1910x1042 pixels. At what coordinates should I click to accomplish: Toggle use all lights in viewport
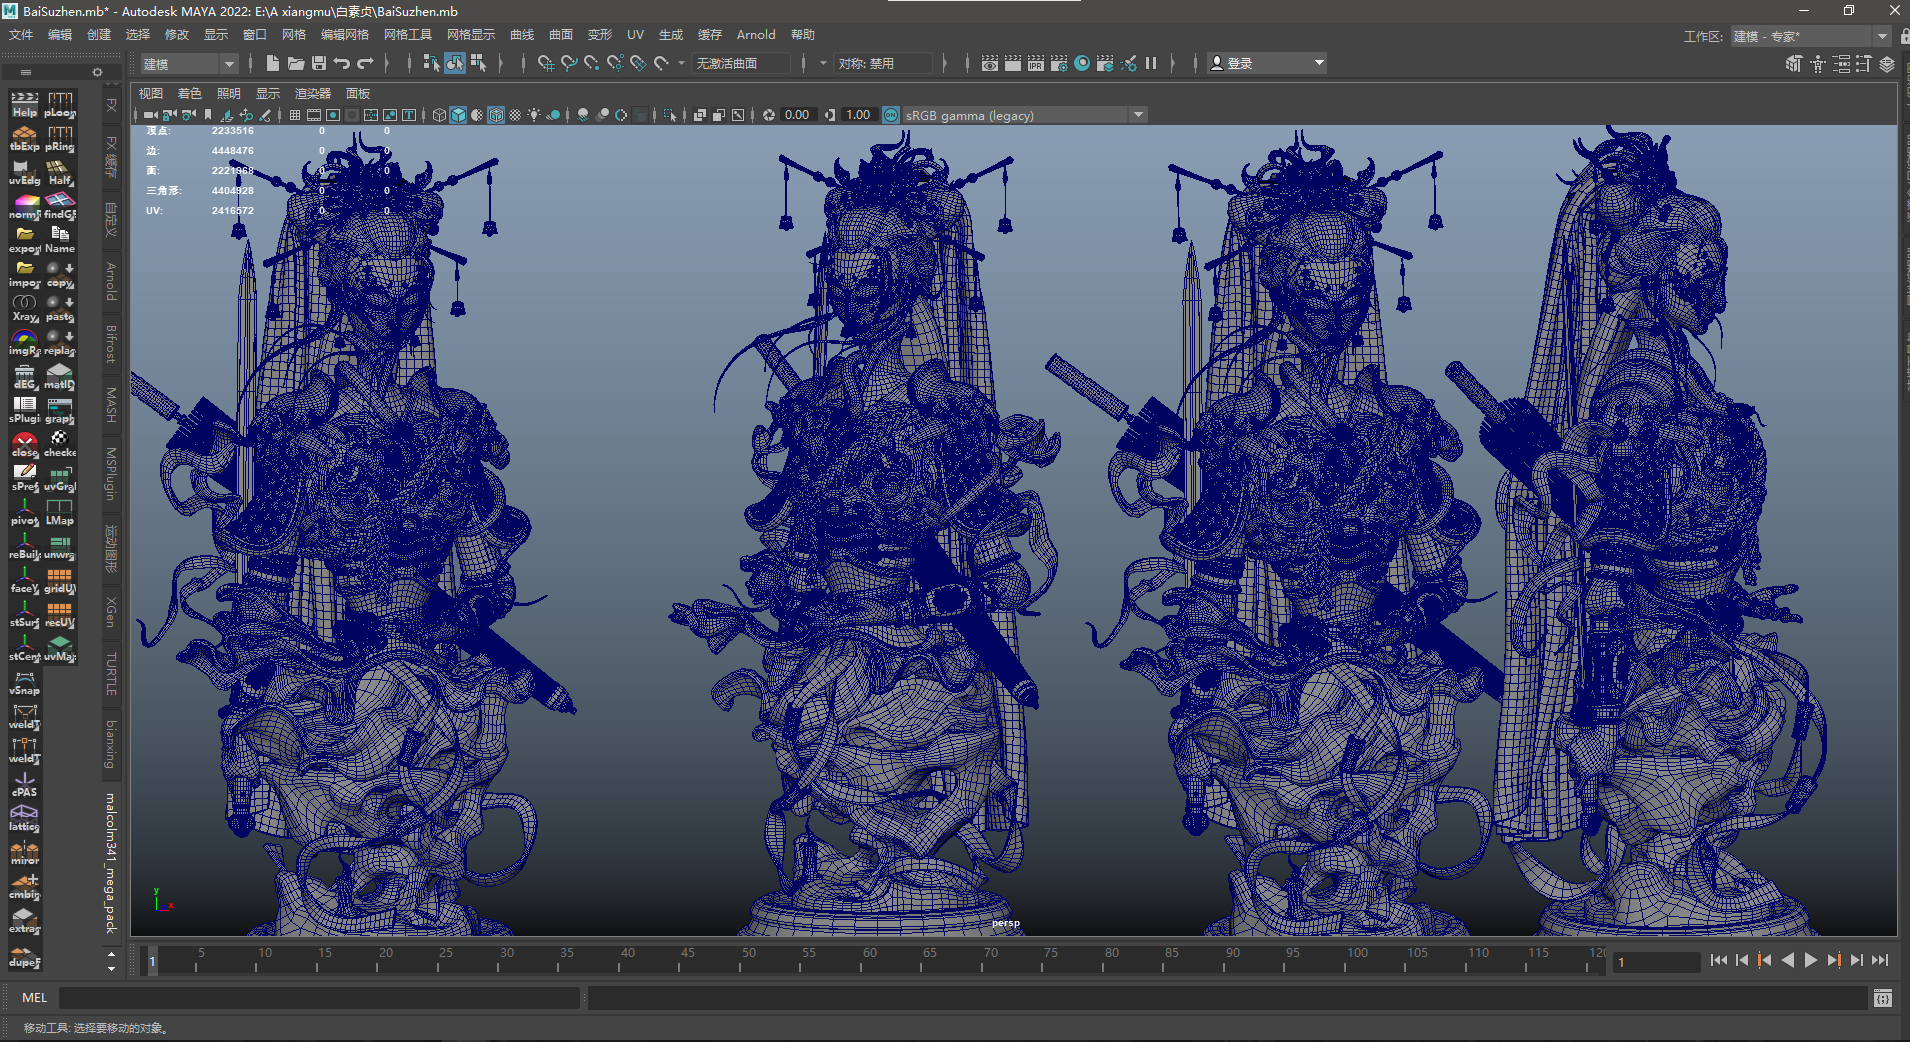click(534, 115)
